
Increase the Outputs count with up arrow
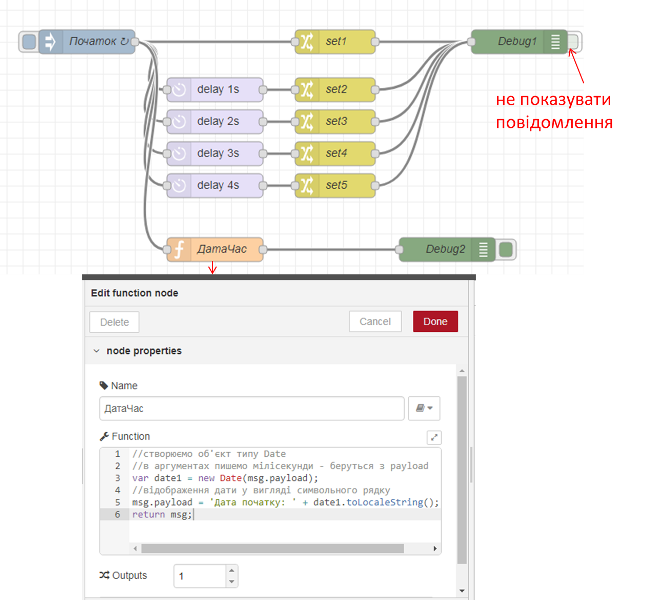(x=232, y=571)
